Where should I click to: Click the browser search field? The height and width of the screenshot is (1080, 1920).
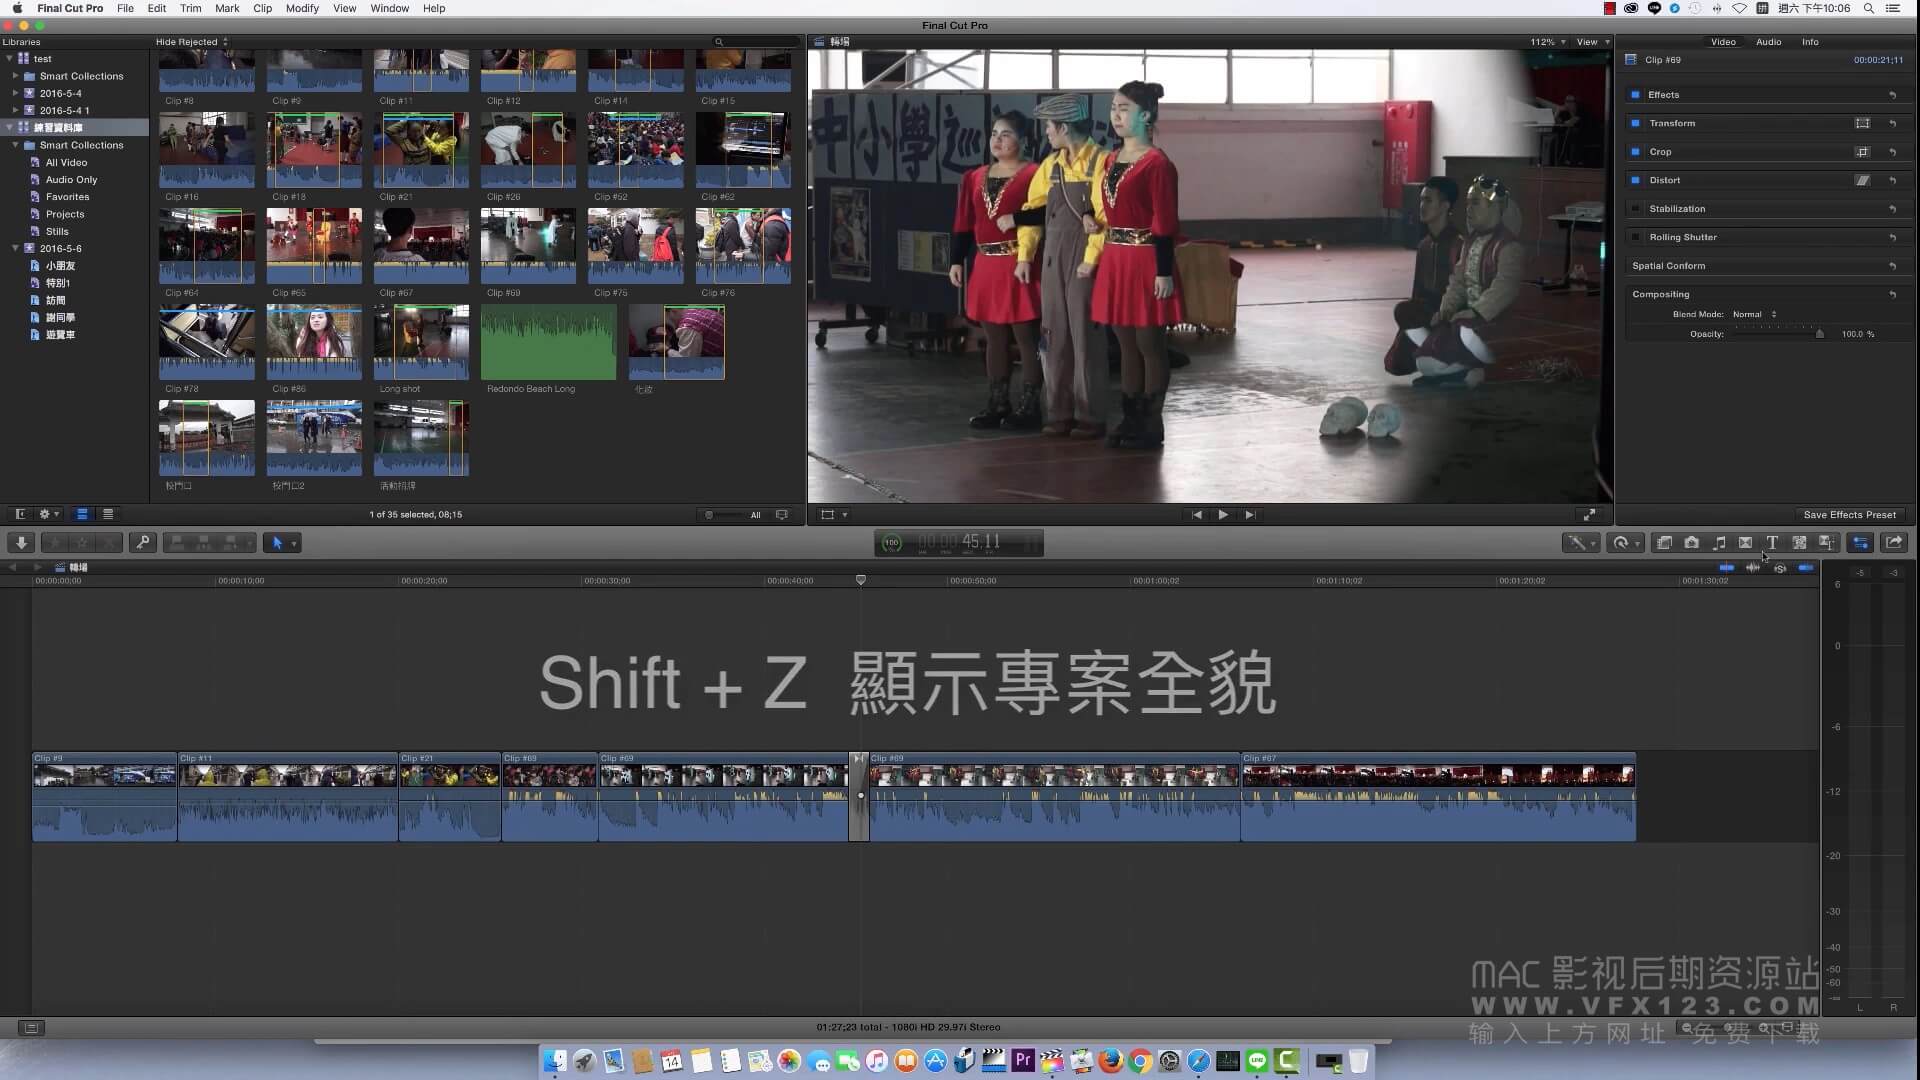(x=757, y=42)
